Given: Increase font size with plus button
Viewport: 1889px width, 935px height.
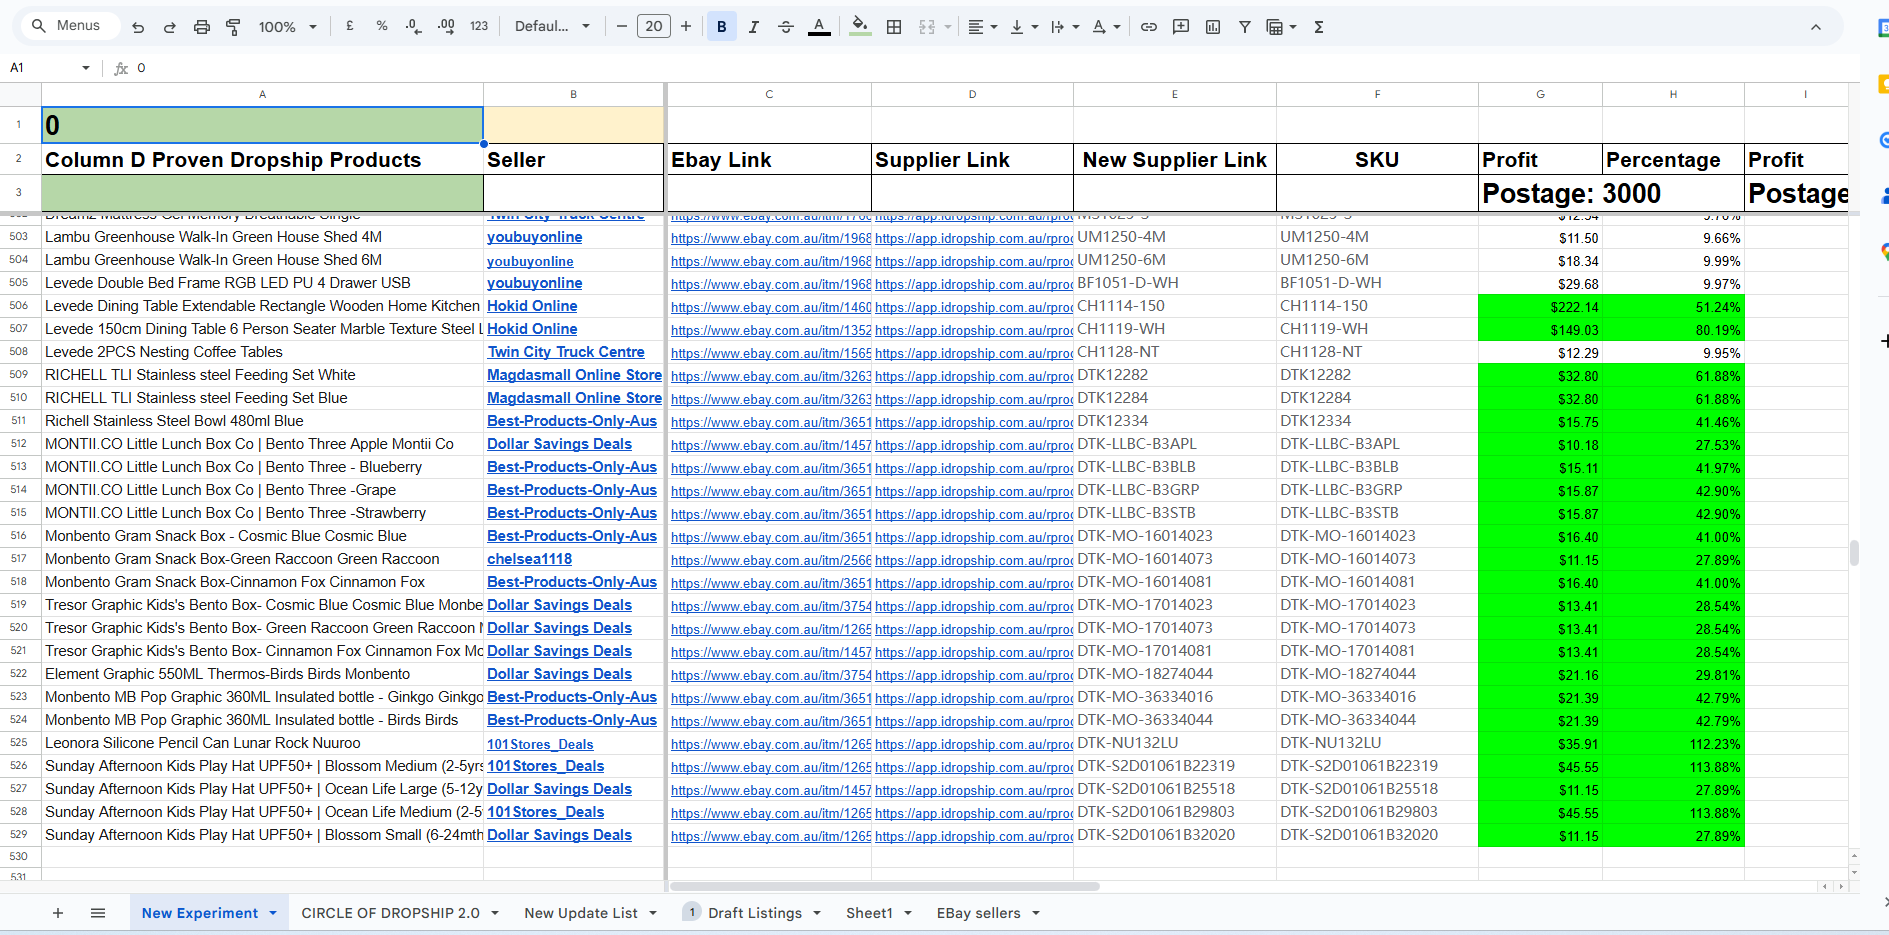Looking at the screenshot, I should pyautogui.click(x=686, y=27).
